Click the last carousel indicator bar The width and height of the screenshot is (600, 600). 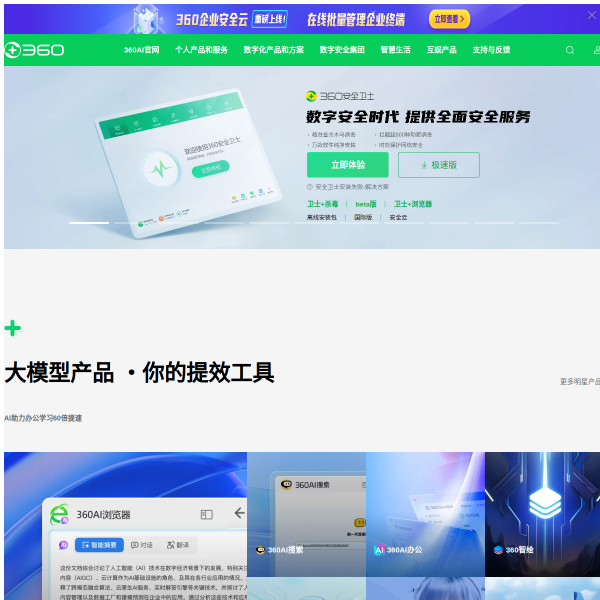click(539, 223)
